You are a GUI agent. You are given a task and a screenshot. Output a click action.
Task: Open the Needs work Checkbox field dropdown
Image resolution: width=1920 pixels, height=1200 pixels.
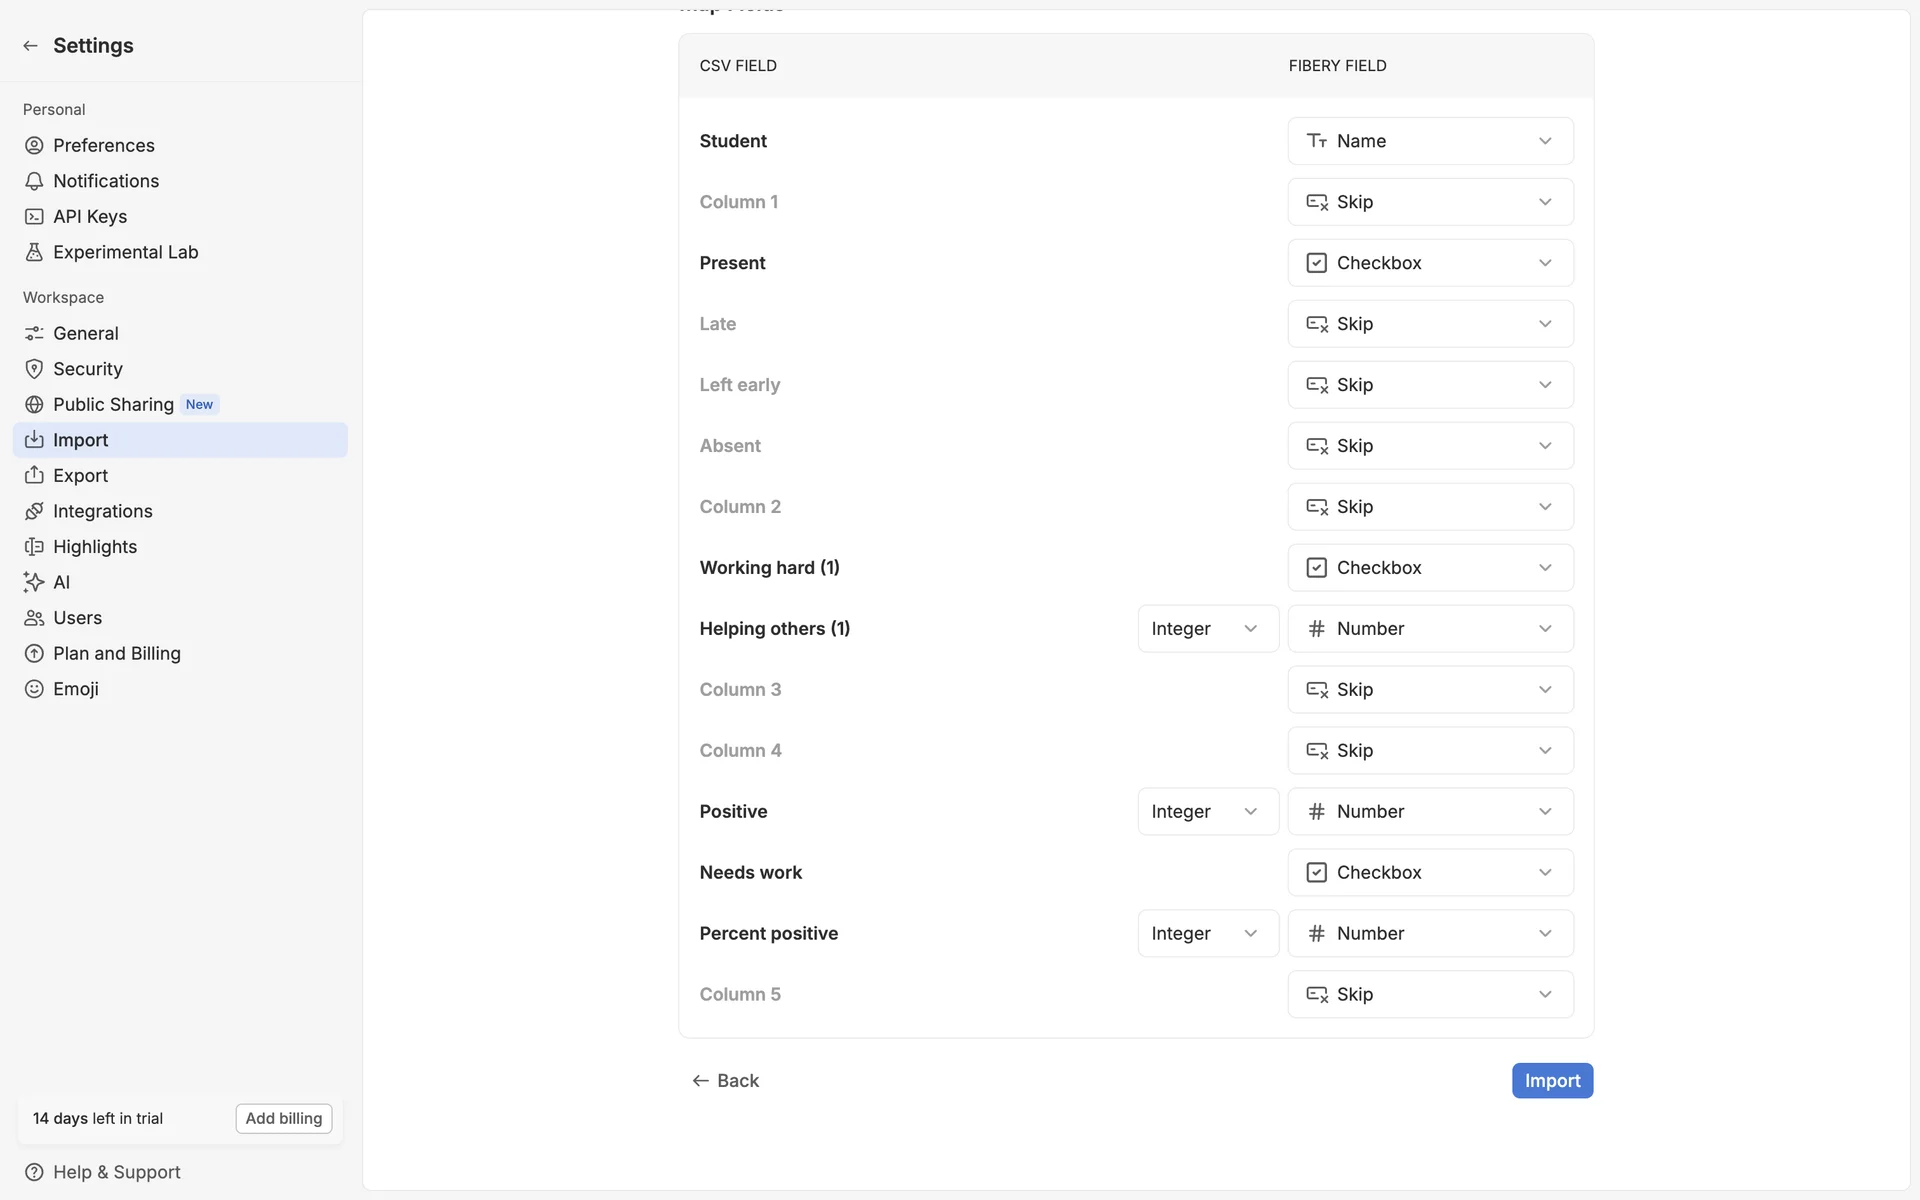click(1430, 872)
